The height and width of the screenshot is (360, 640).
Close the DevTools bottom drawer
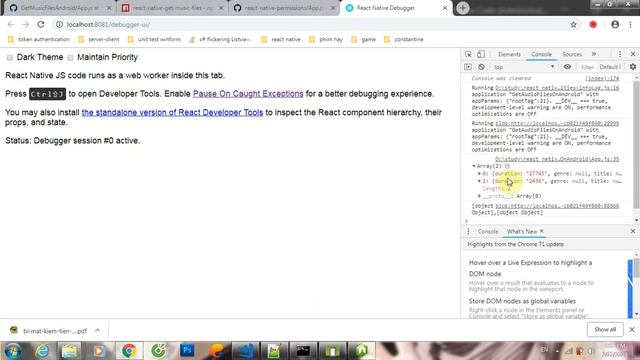tap(633, 231)
